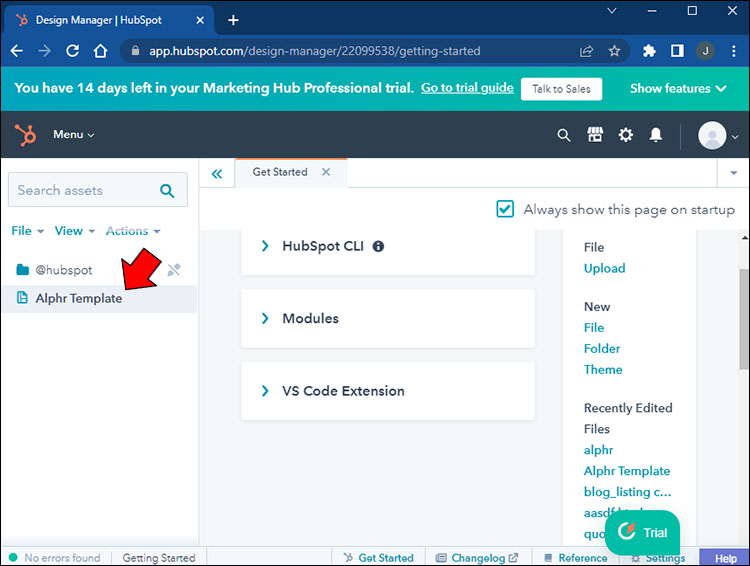Collapse the file sidebar with double-arrow icon
This screenshot has width=750, height=566.
point(217,173)
